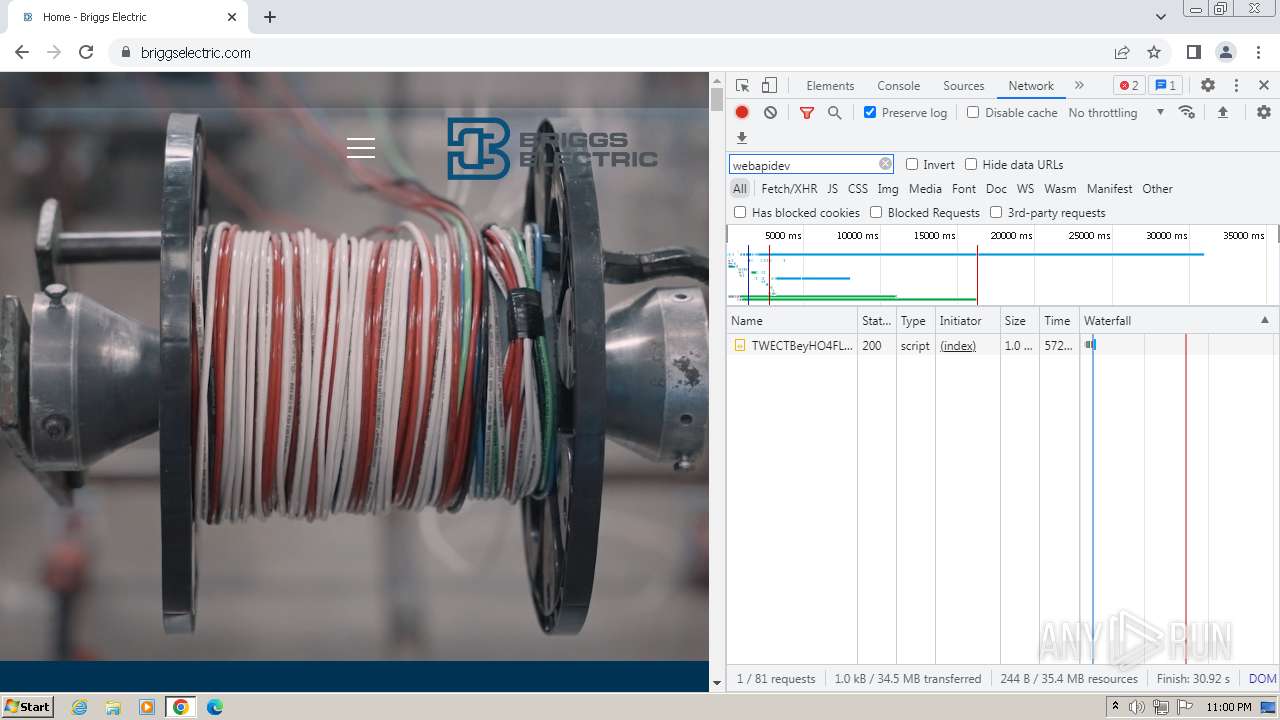
Task: Enable Blocked Requests filter
Action: click(x=876, y=212)
